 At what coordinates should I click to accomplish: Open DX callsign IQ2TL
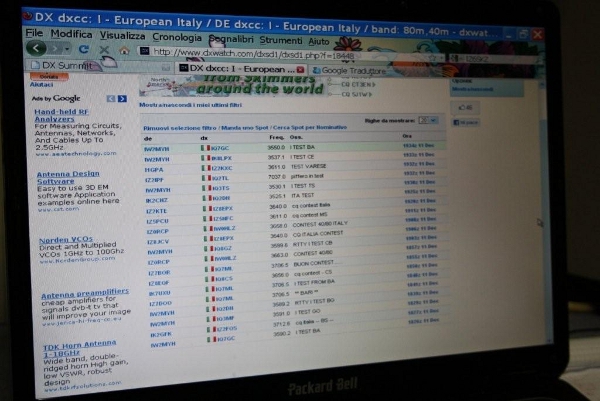[220, 178]
